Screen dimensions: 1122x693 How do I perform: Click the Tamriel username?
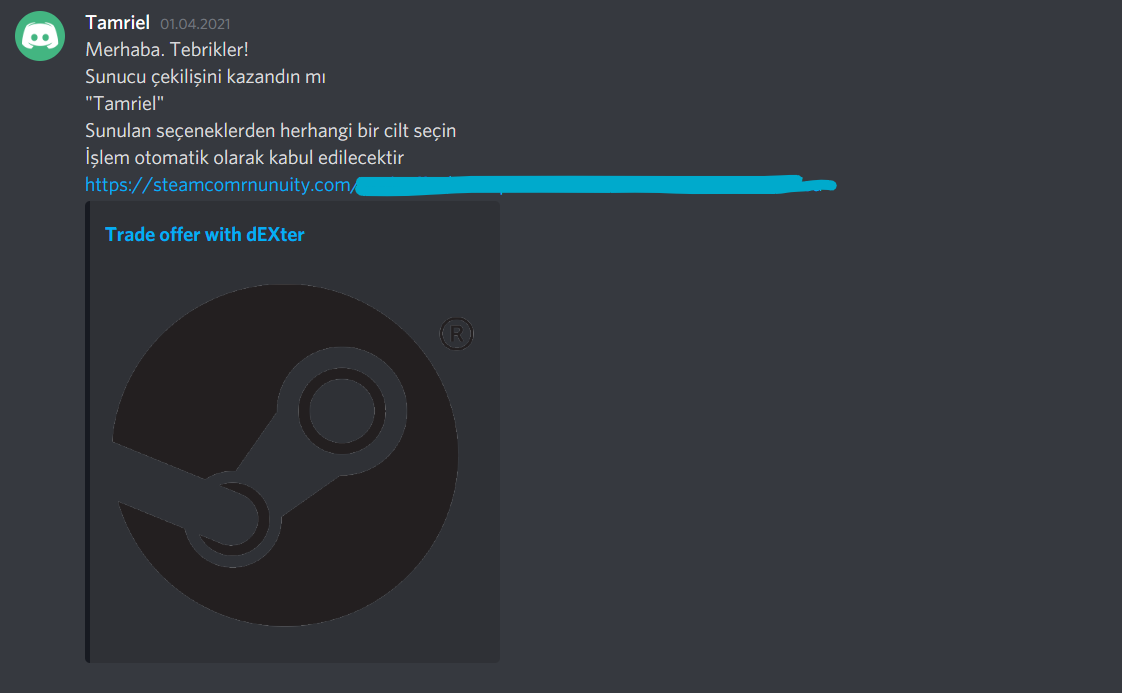(x=117, y=22)
